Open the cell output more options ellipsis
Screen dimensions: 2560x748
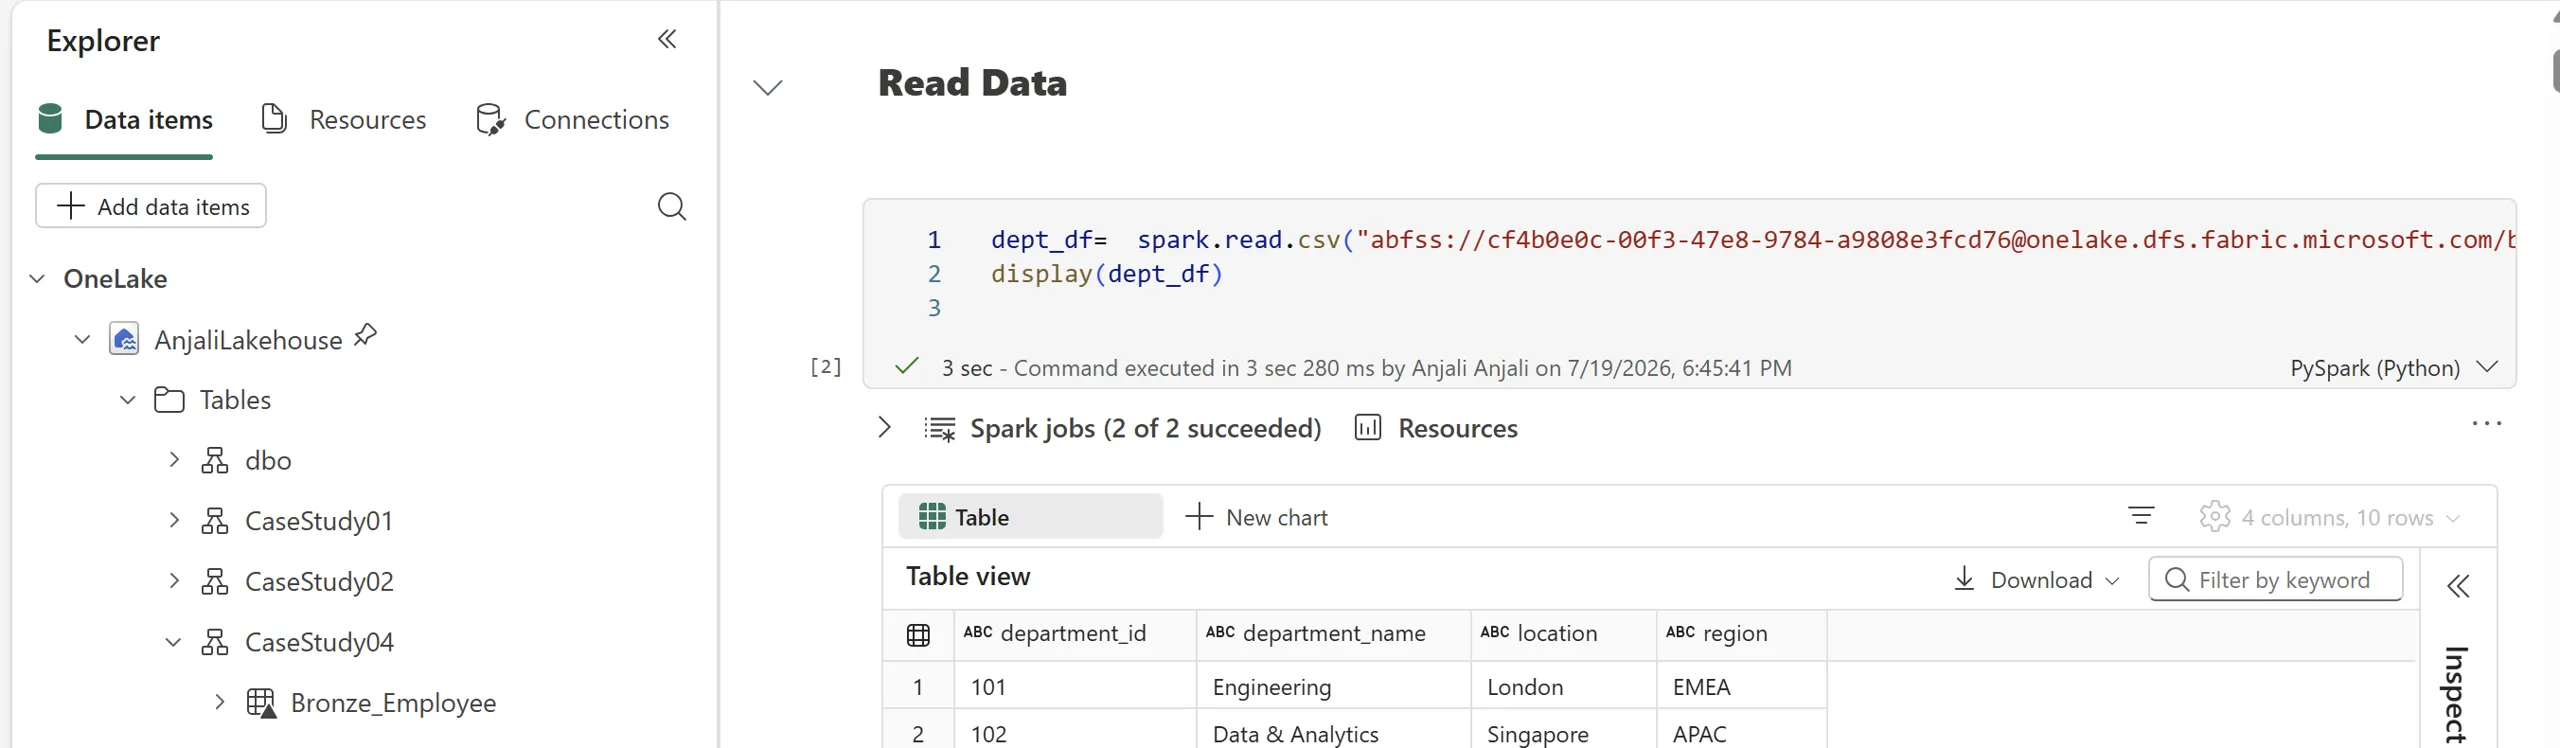click(x=2486, y=424)
